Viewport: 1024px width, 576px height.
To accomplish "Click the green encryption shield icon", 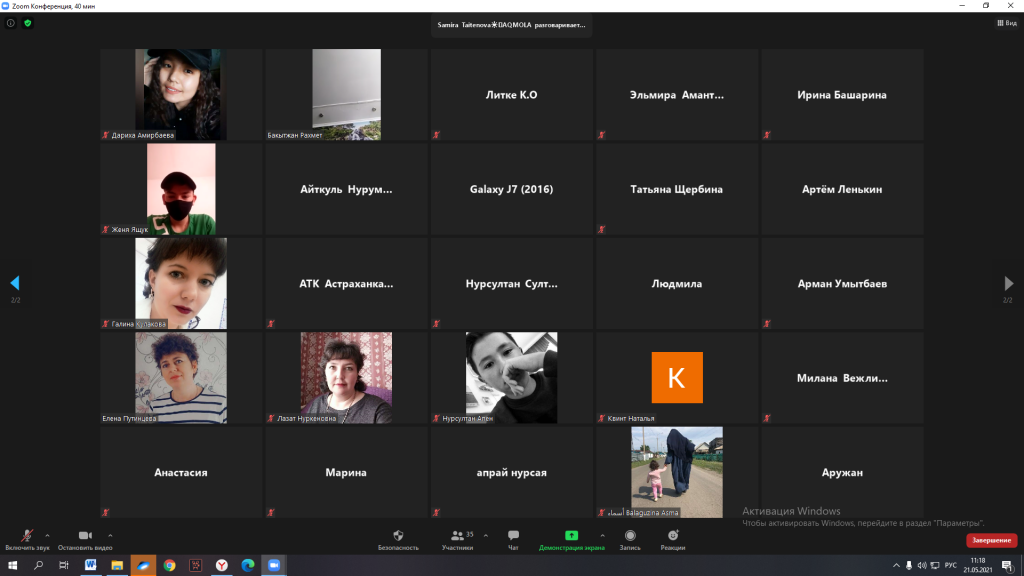I will [x=28, y=22].
